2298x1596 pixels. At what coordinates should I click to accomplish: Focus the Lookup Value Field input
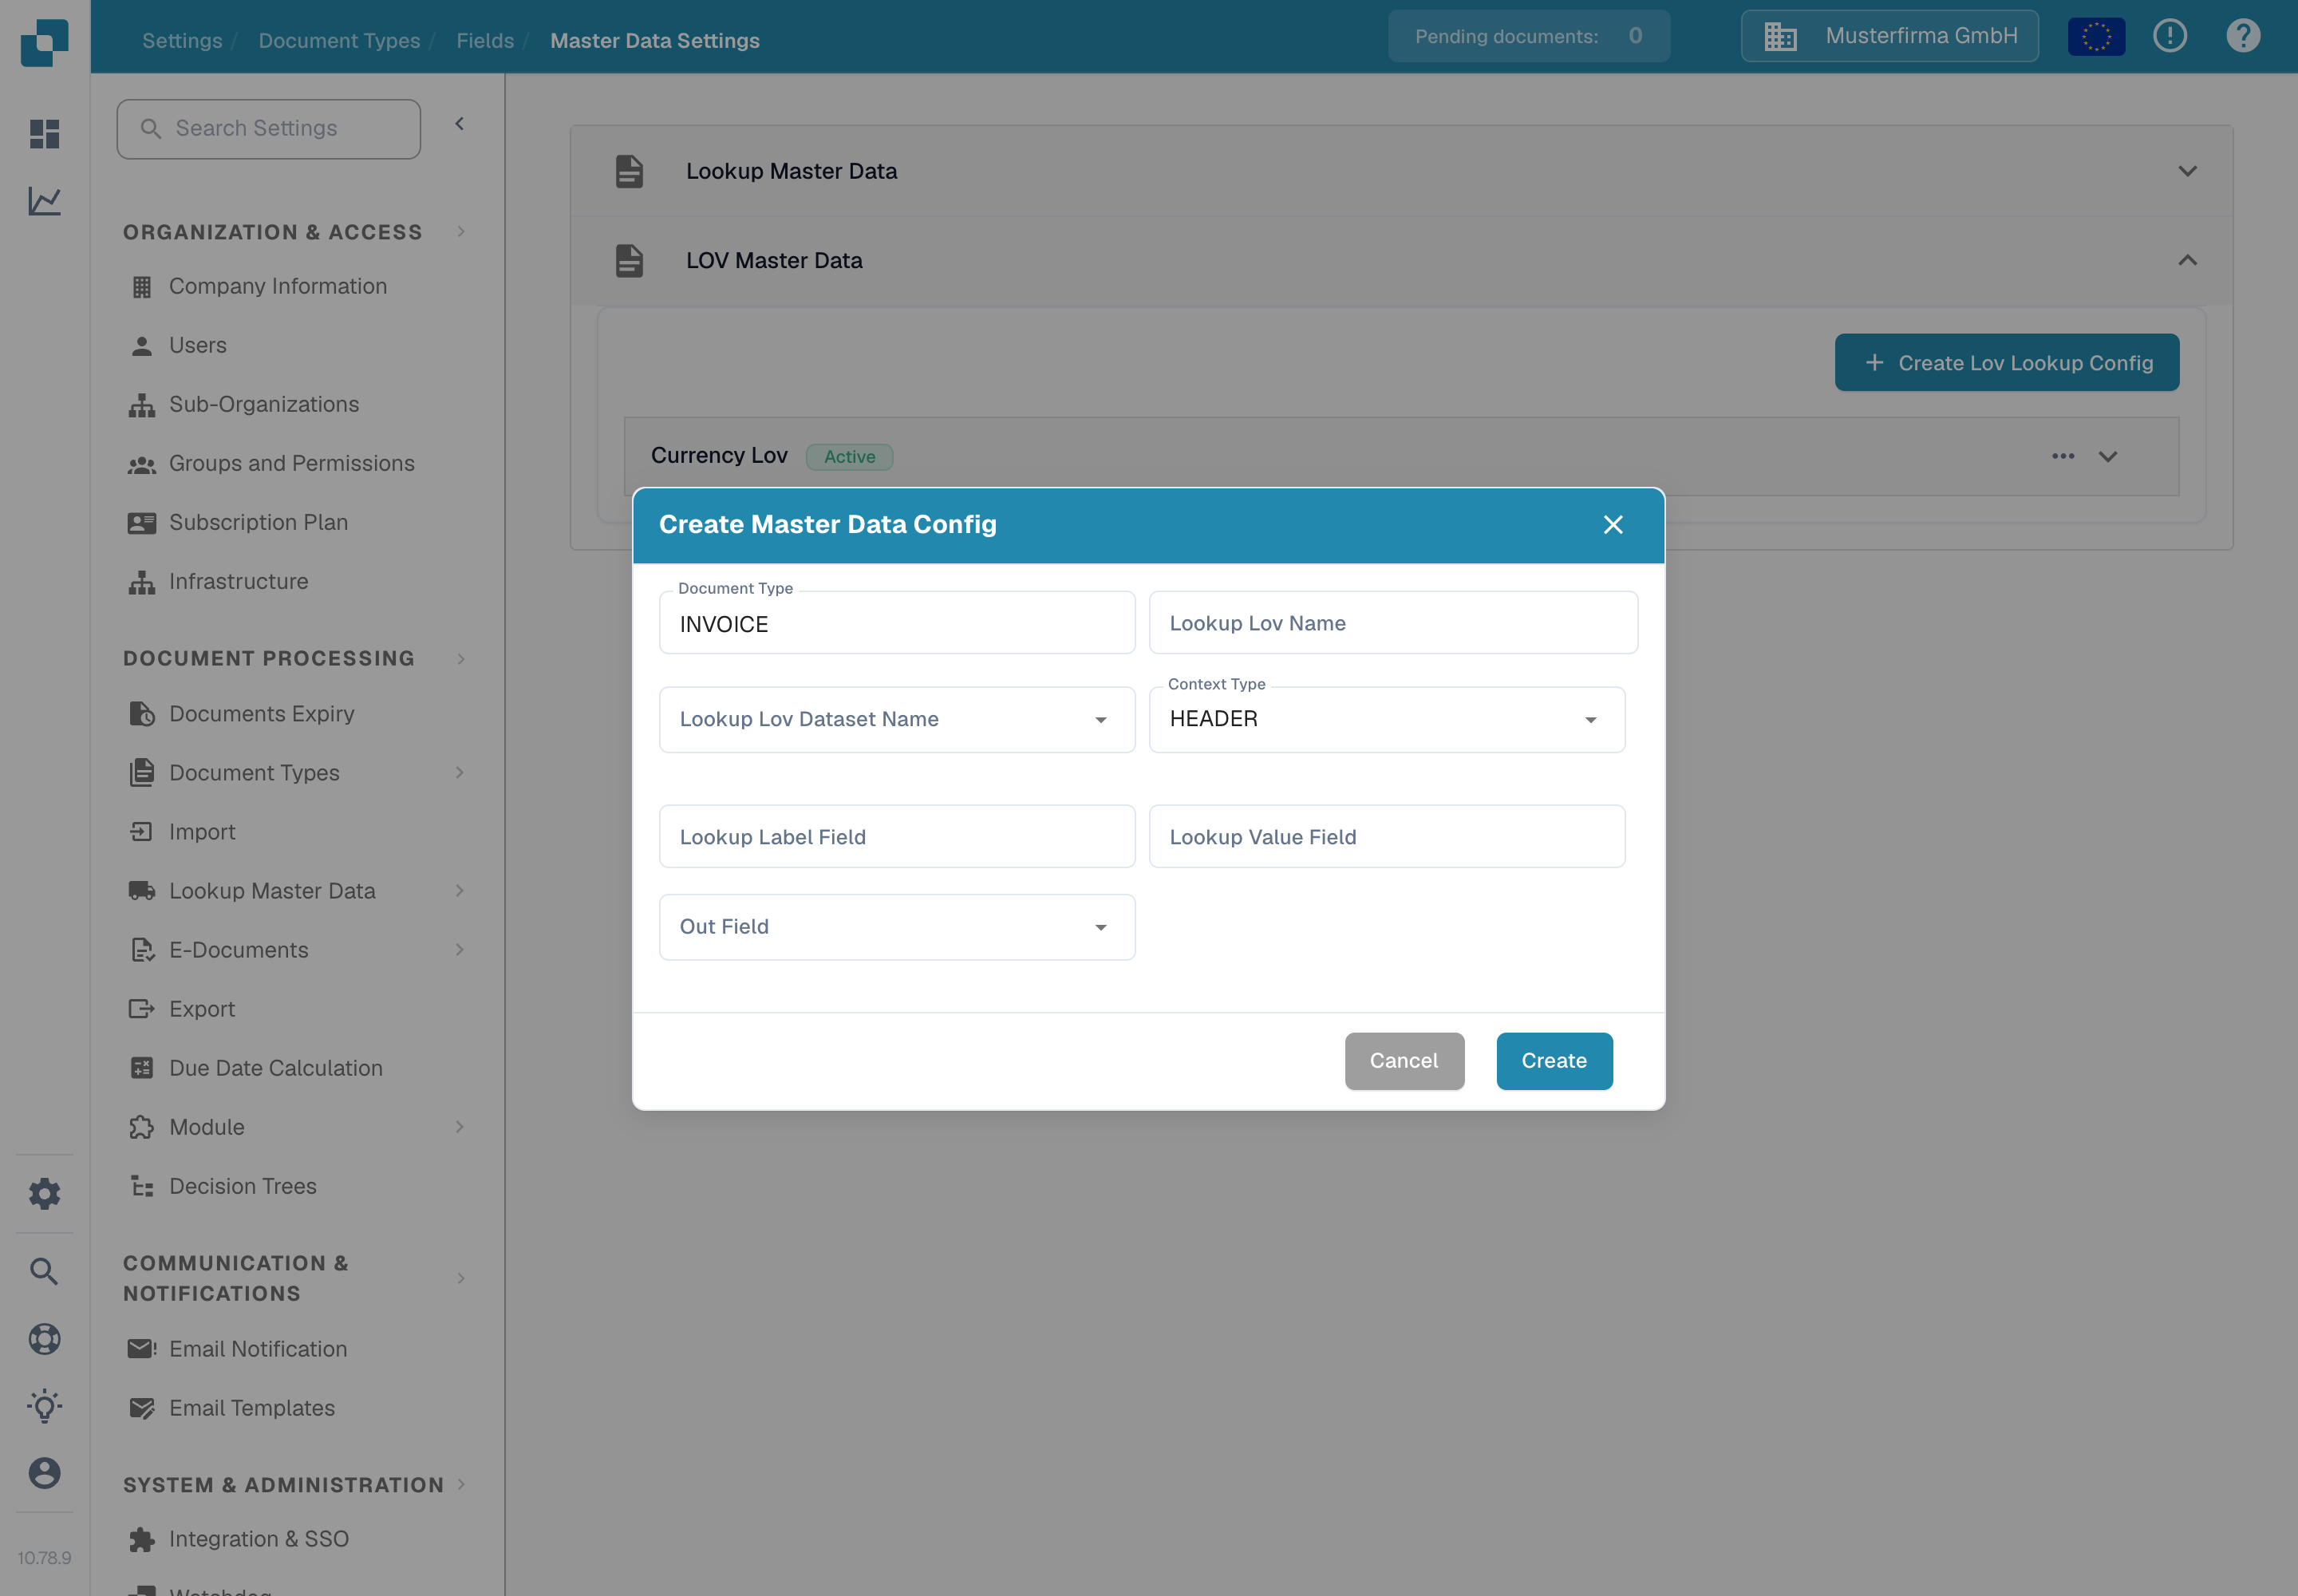tap(1386, 837)
